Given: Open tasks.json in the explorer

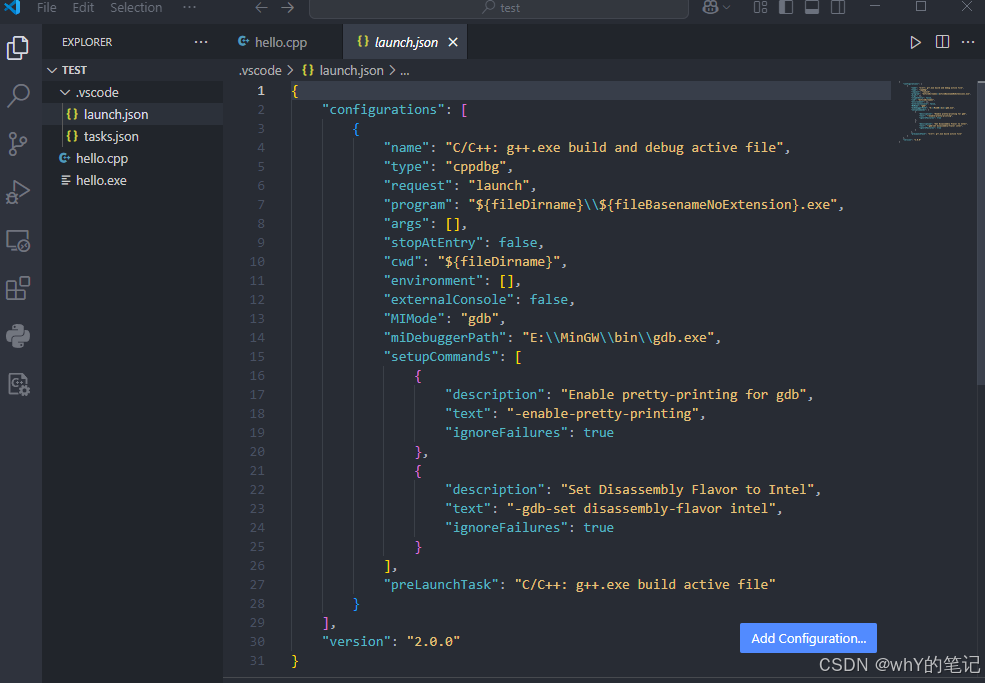Looking at the screenshot, I should point(133,136).
